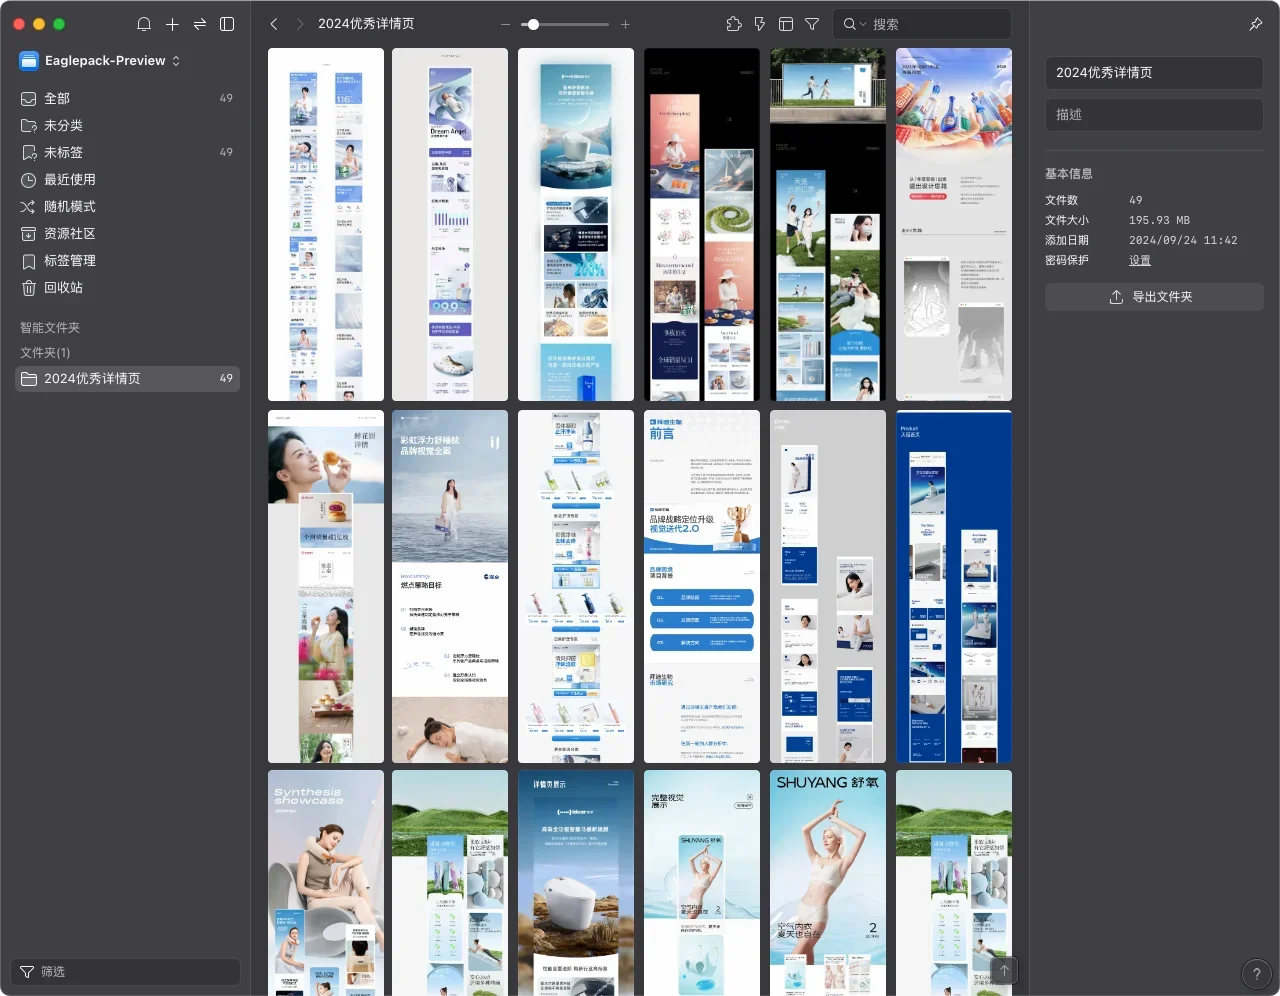Click the switch library arrows icon
The image size is (1280, 996).
200,24
